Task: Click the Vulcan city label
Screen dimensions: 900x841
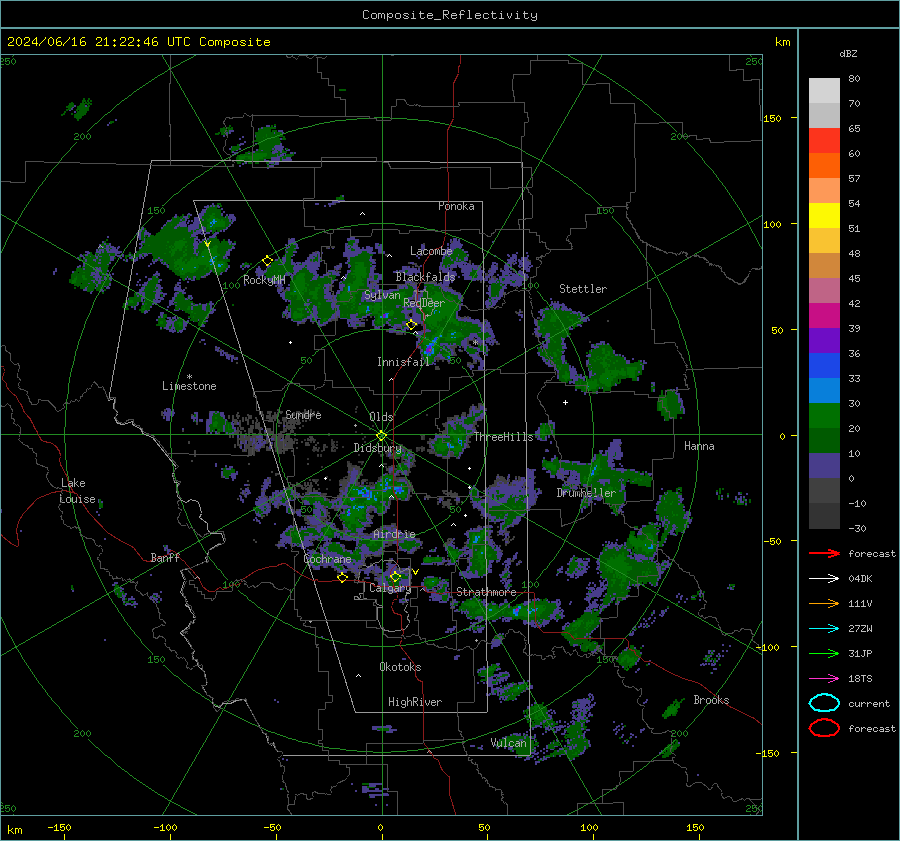Action: [508, 743]
